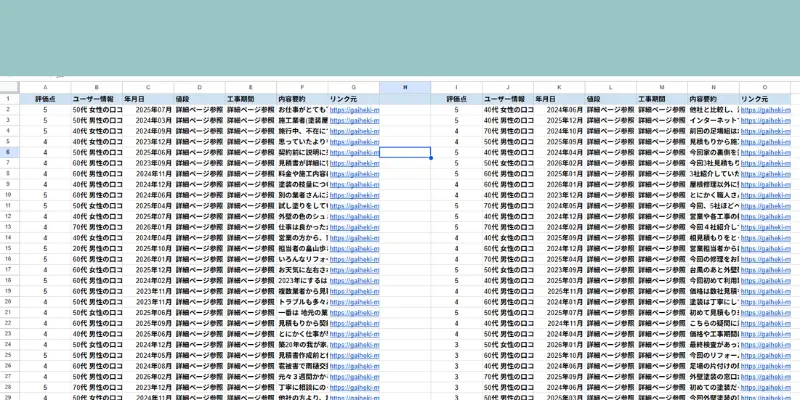Open the gaiheki link in cell G10
This screenshot has width=800, height=400.
pos(354,195)
